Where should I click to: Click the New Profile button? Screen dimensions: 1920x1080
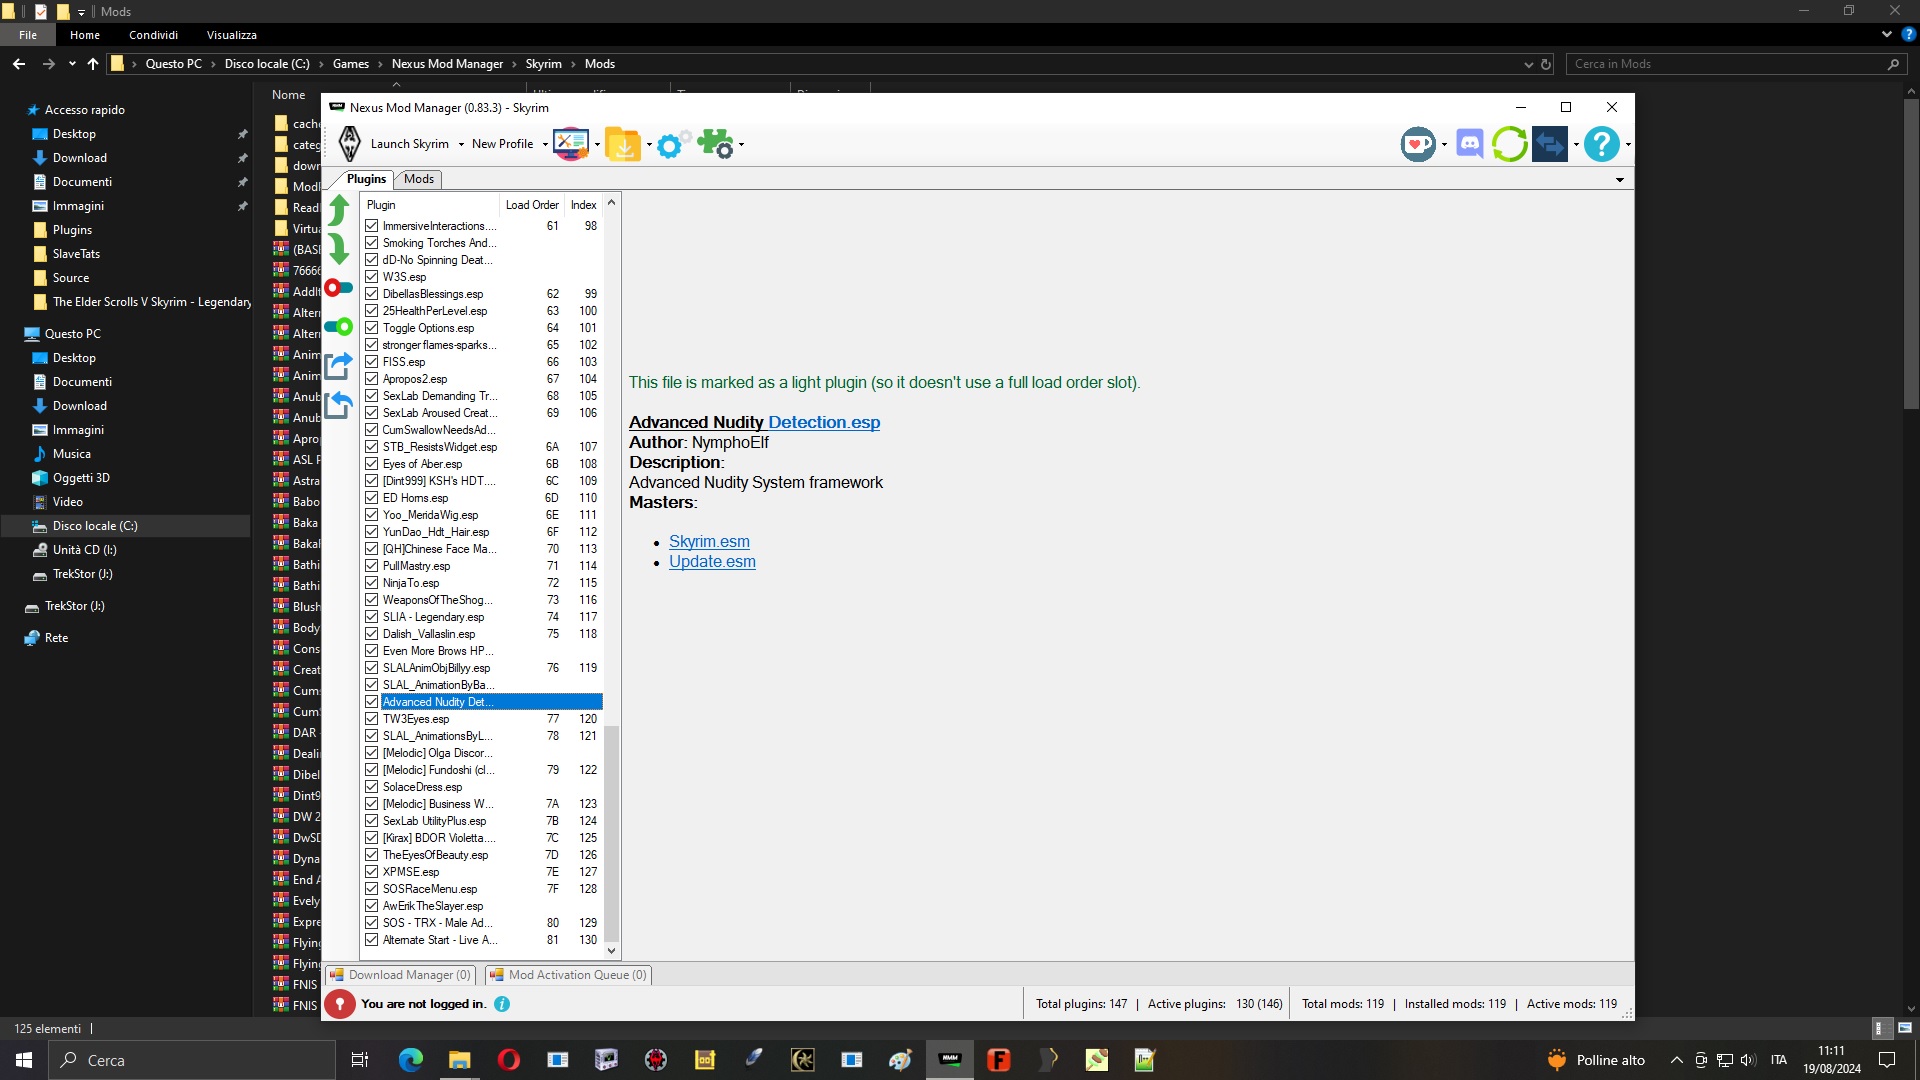pyautogui.click(x=502, y=144)
